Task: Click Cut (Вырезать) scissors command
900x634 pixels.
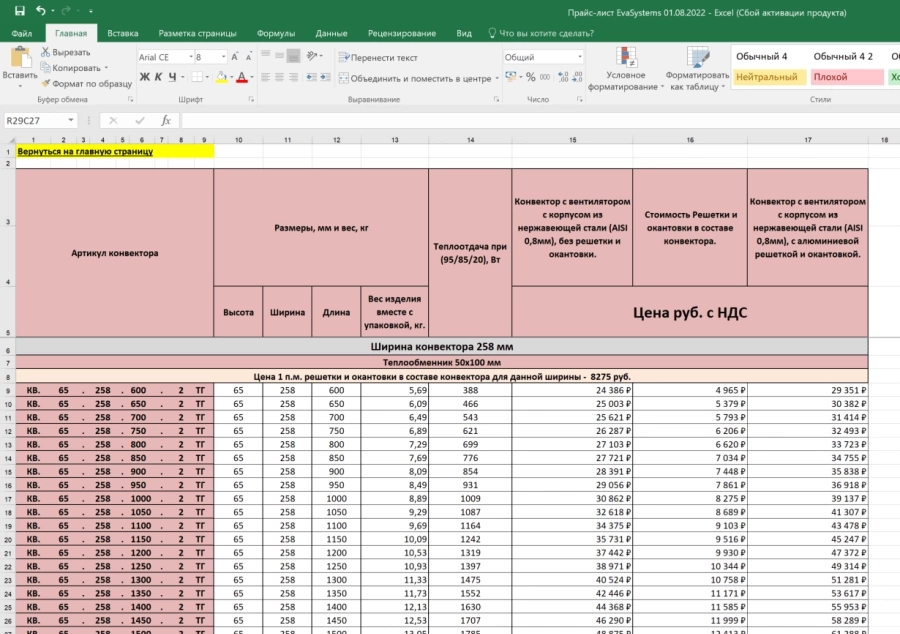Action: [65, 52]
